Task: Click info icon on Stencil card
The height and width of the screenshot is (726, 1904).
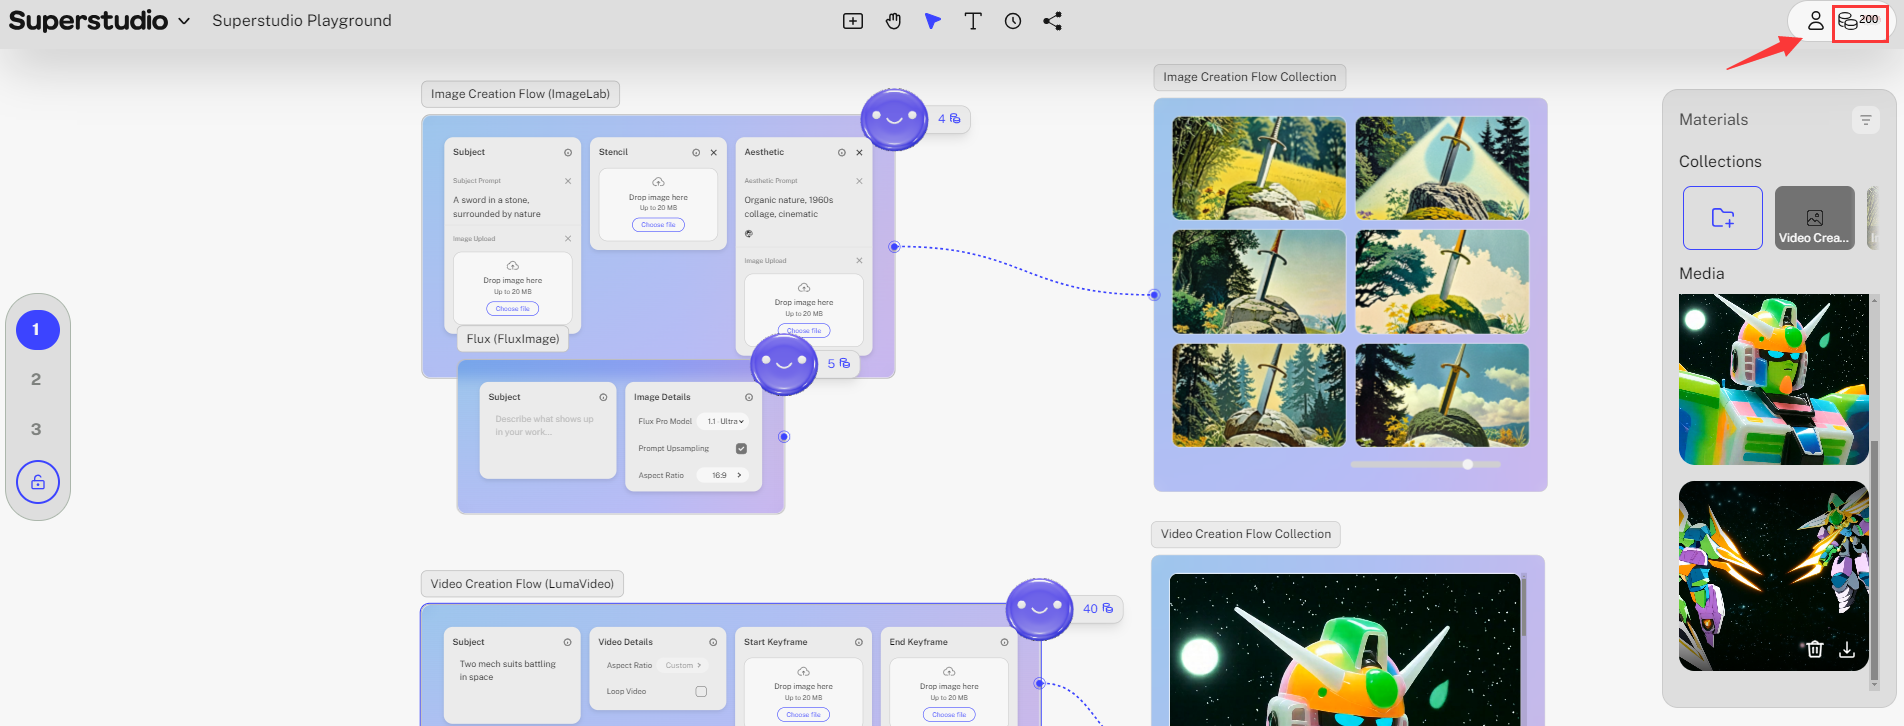Action: point(696,153)
